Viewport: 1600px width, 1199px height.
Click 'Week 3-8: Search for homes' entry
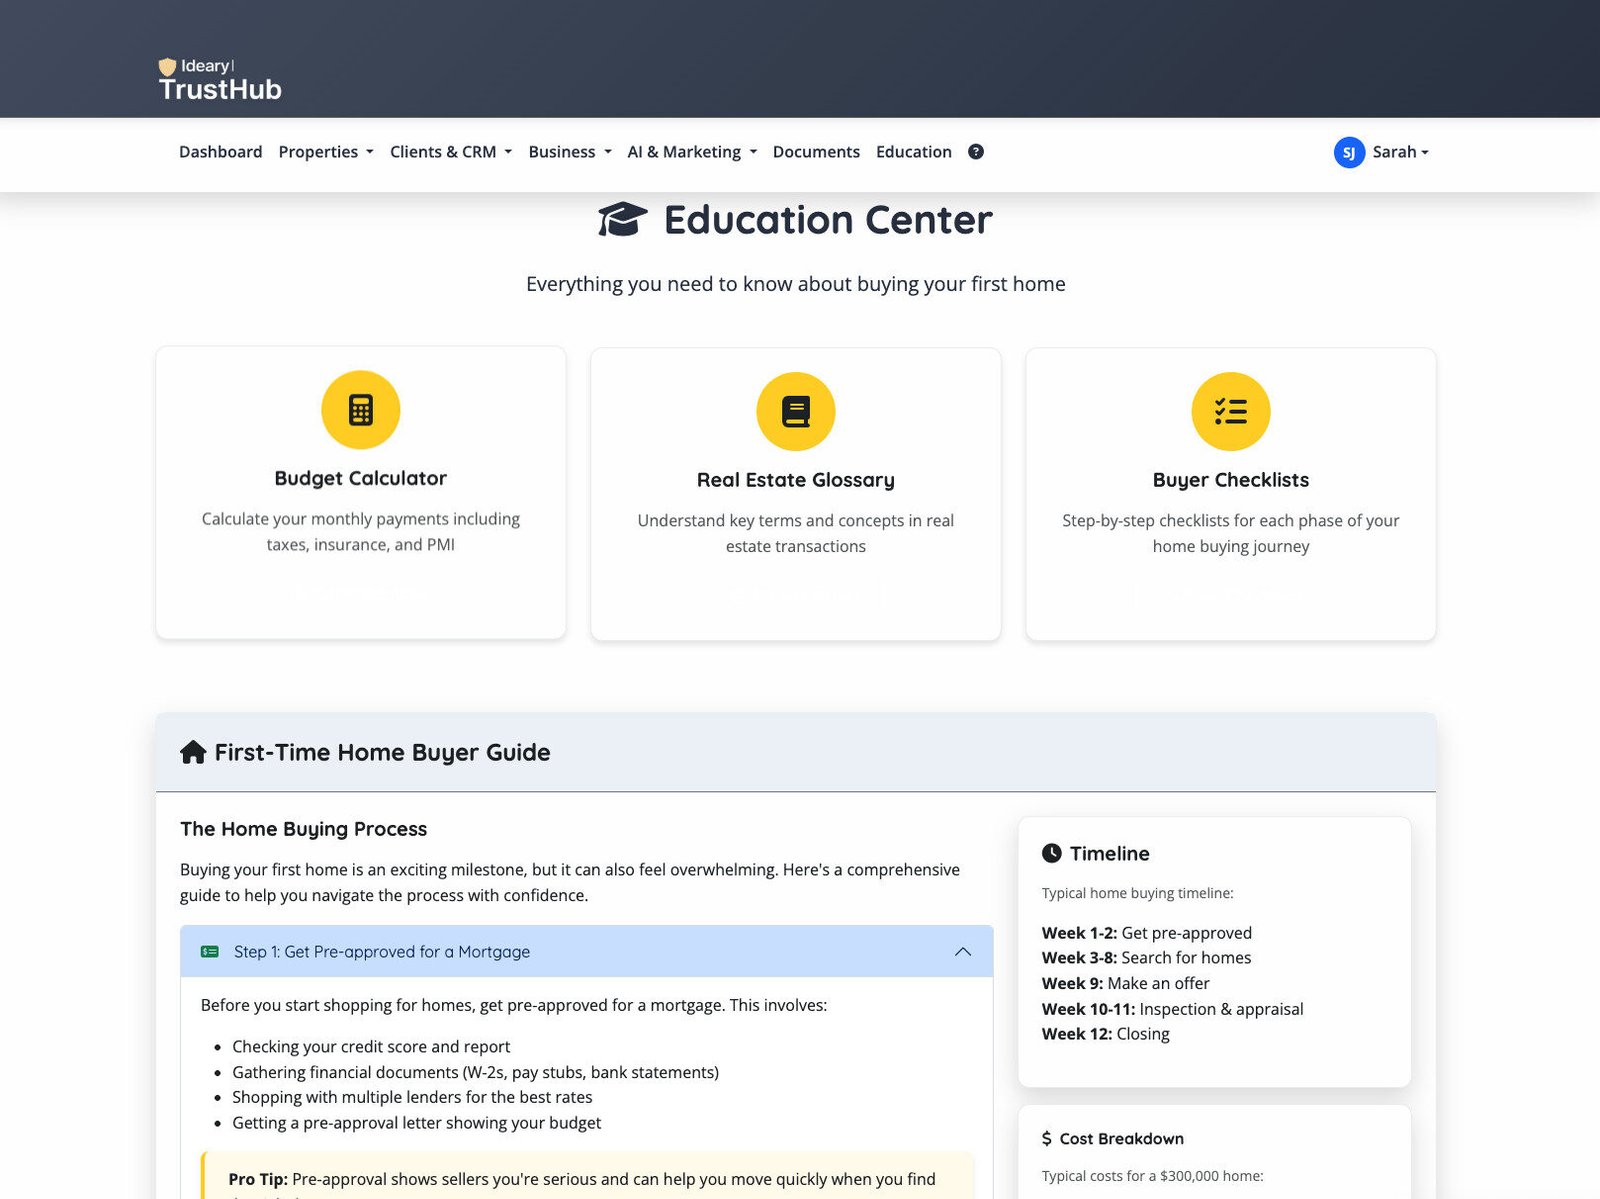pos(1147,958)
